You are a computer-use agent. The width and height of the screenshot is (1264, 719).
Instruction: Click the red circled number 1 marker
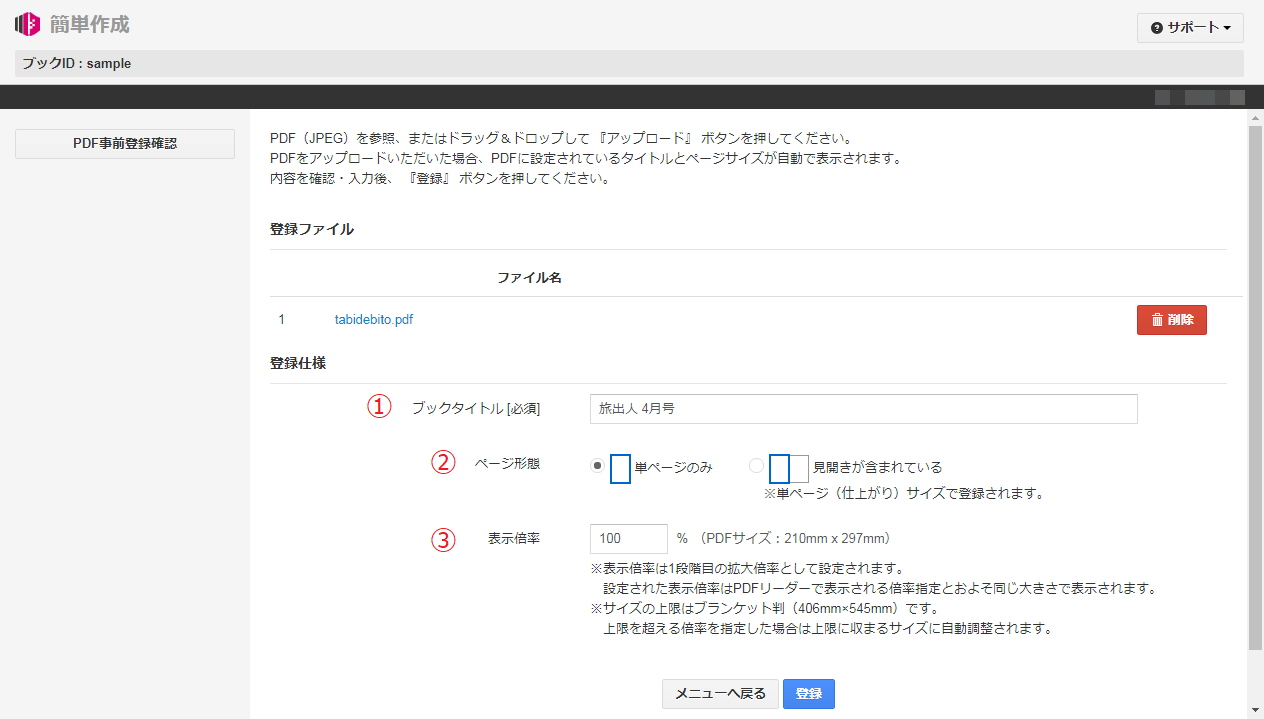tap(379, 407)
